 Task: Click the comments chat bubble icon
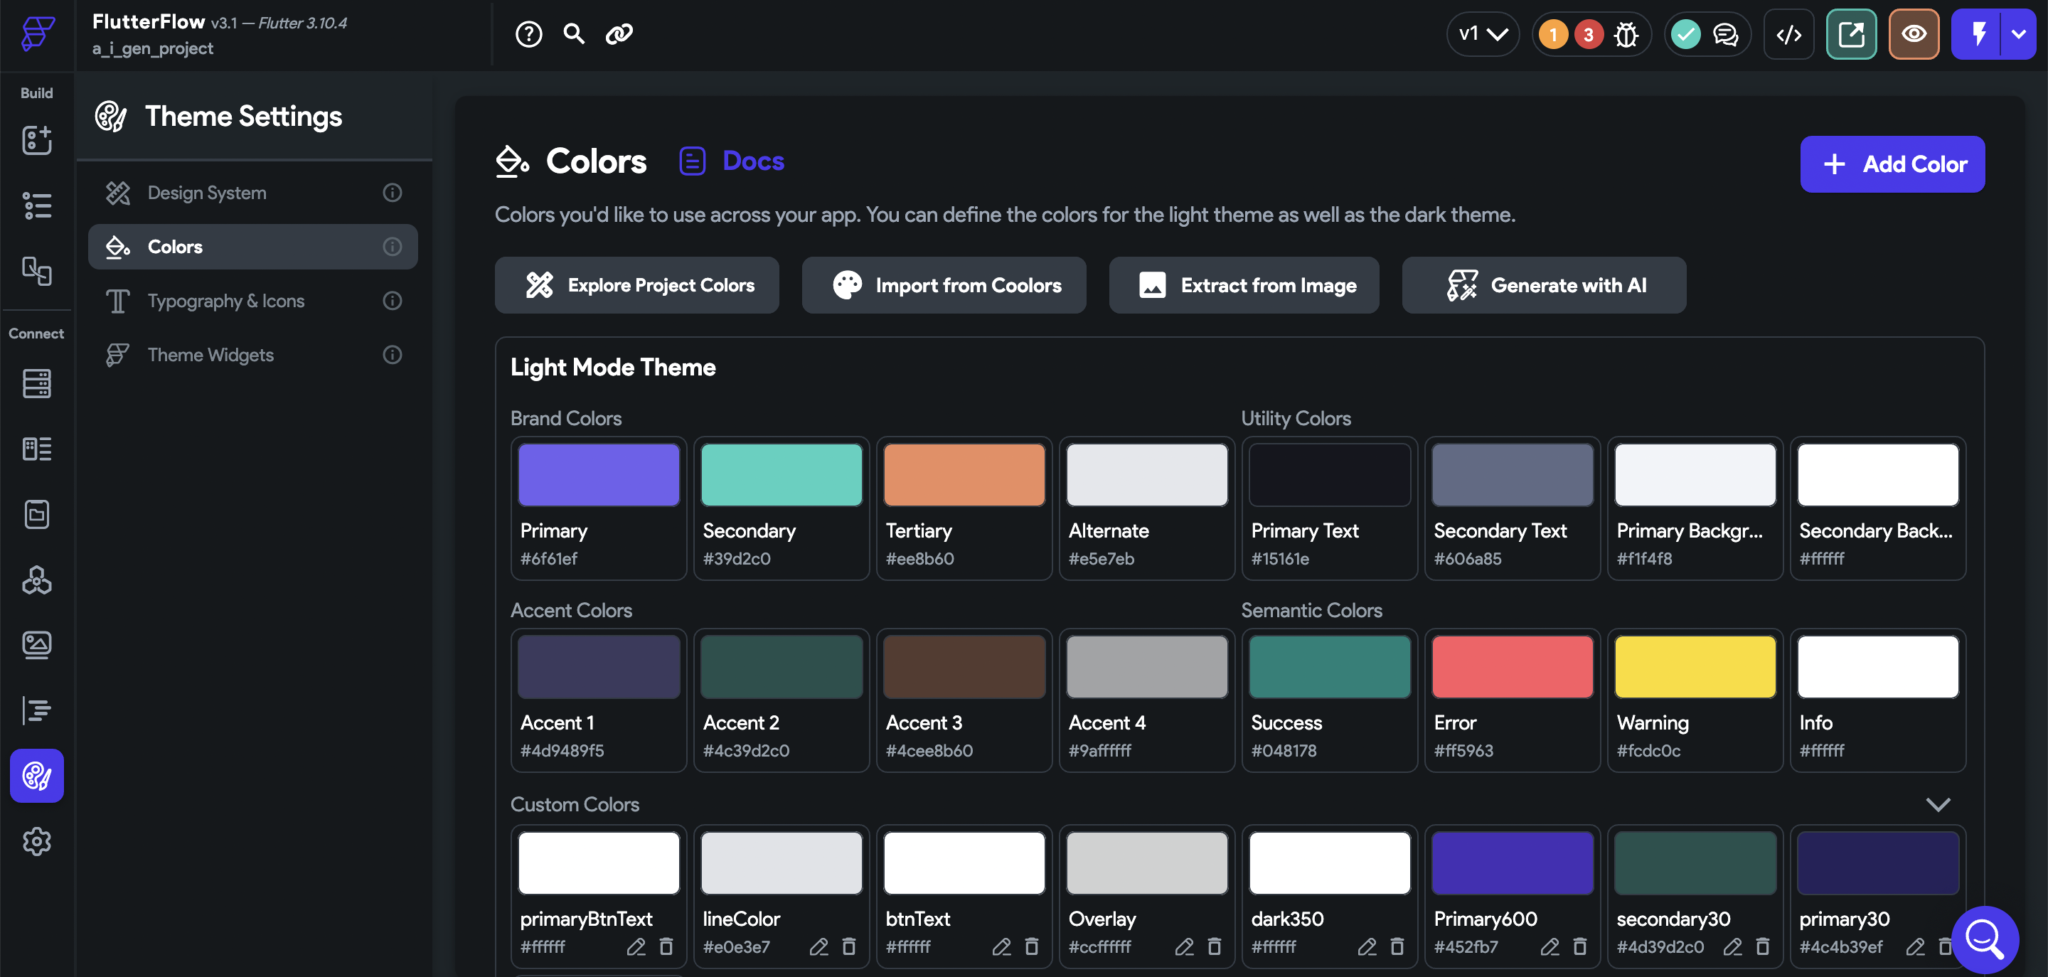click(1726, 35)
